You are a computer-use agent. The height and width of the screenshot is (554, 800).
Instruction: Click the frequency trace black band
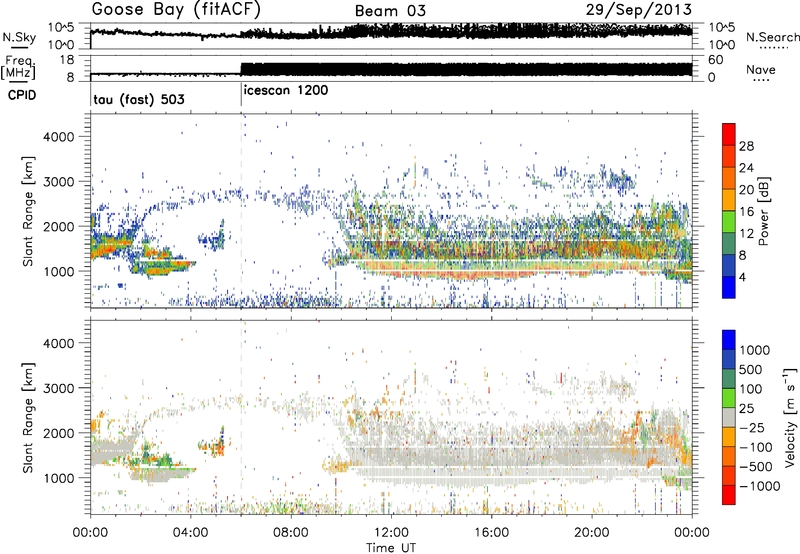coord(466,69)
